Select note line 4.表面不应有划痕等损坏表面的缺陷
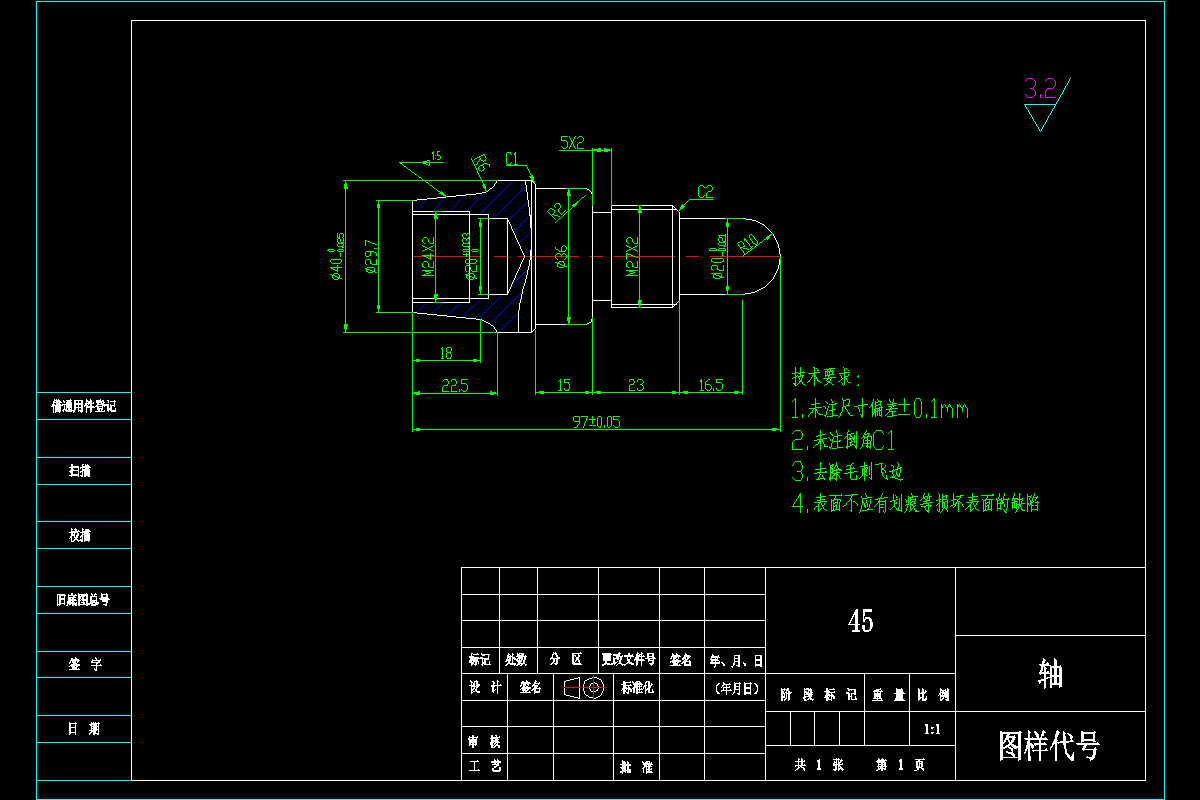 tap(916, 503)
